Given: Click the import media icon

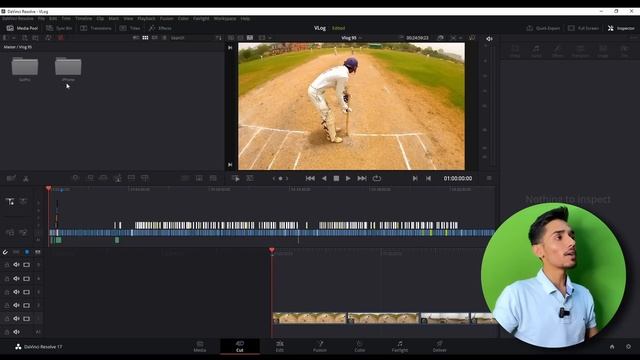Looking at the screenshot, I should tap(24, 38).
